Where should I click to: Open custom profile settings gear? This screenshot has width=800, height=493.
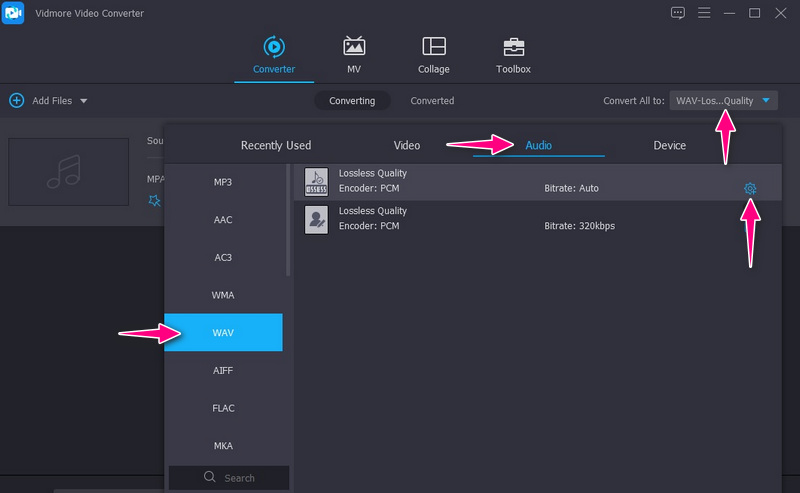pos(750,188)
